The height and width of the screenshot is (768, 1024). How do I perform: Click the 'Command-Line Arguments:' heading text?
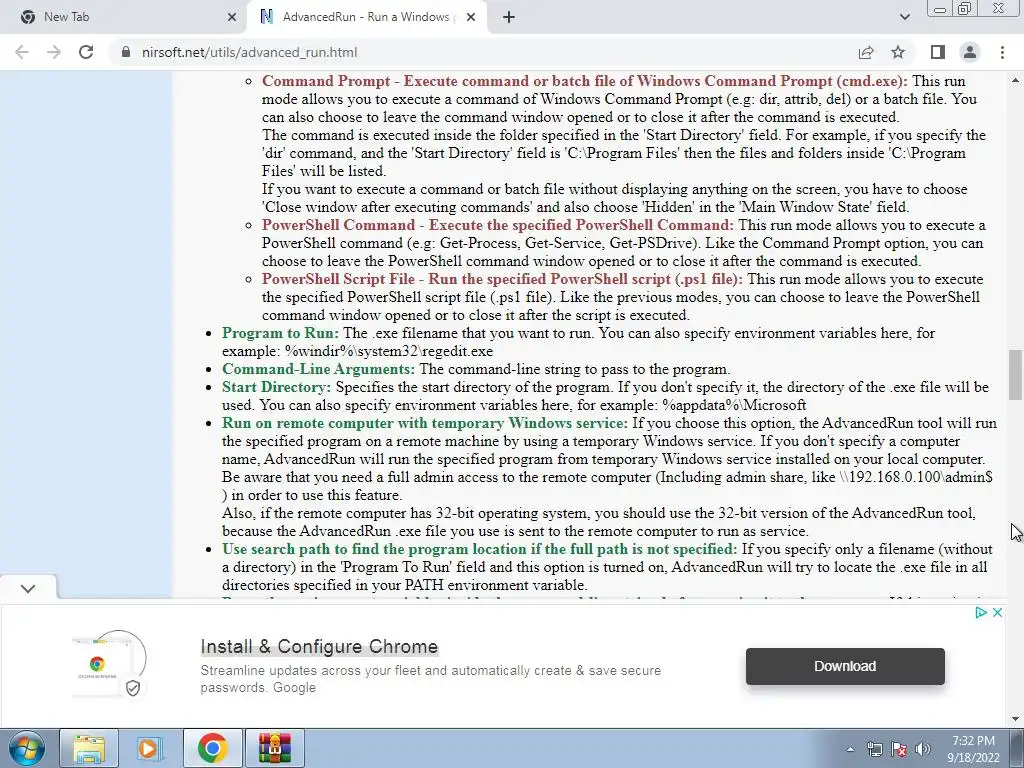pyautogui.click(x=318, y=369)
